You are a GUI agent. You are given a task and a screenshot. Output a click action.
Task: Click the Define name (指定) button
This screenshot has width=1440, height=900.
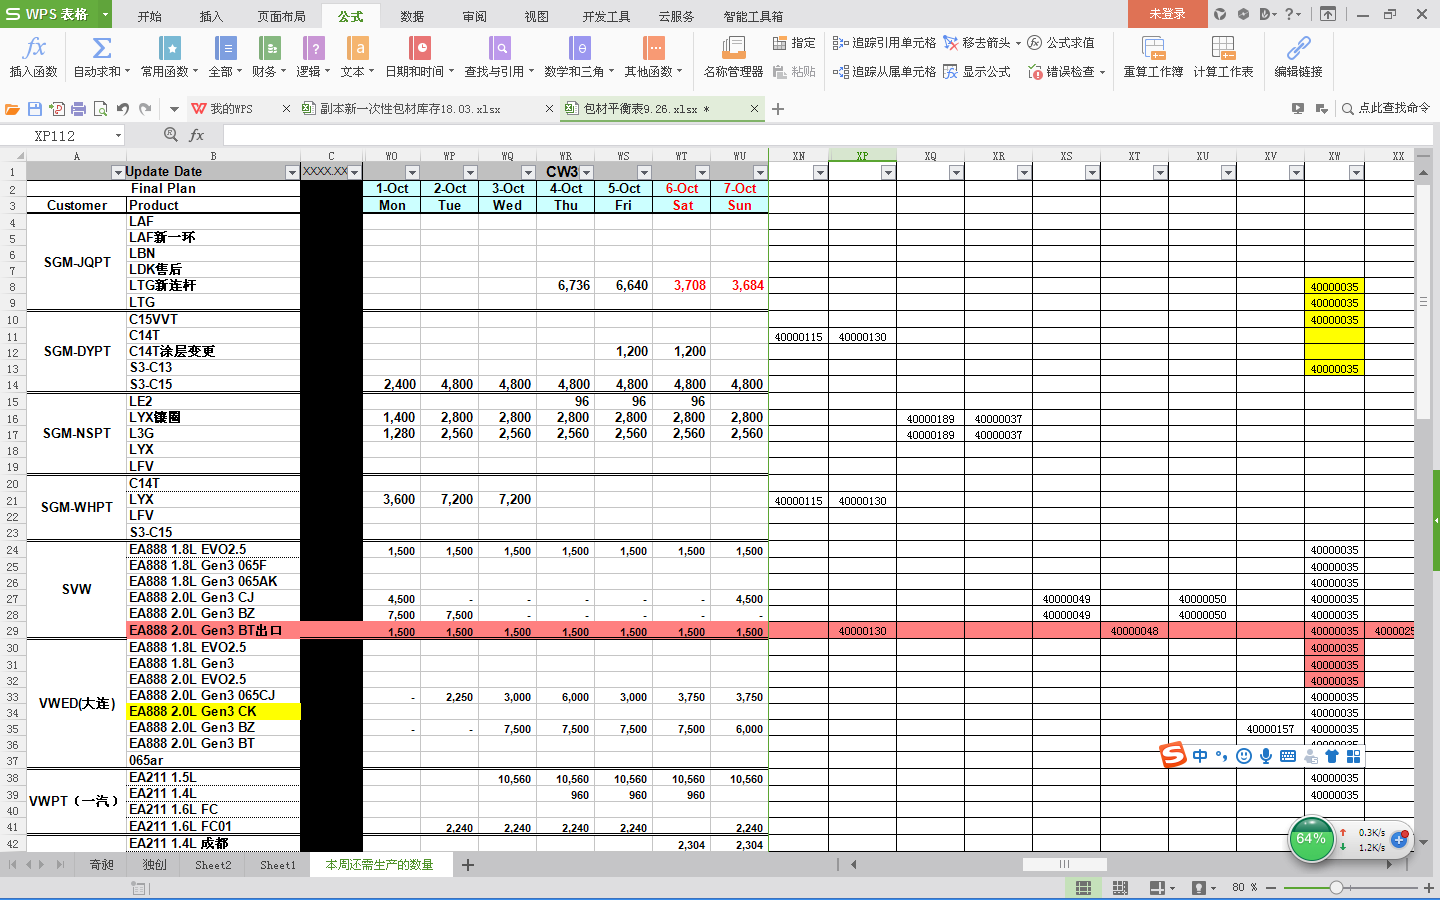[x=794, y=43]
